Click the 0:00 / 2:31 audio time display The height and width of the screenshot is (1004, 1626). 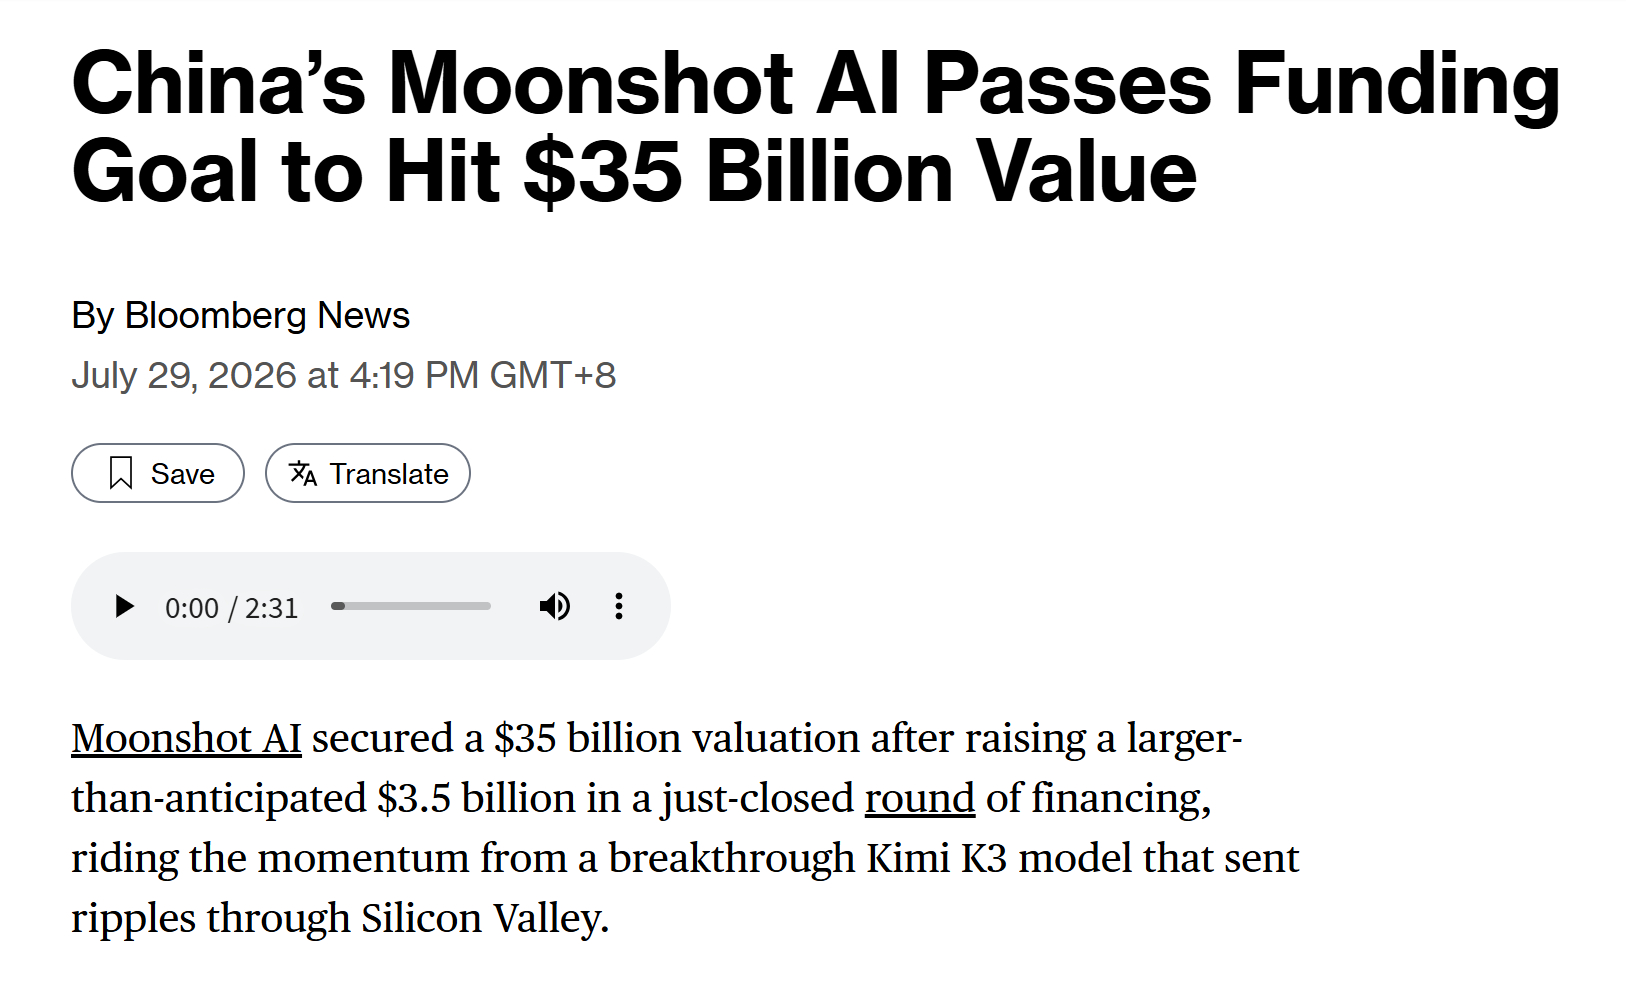(x=232, y=608)
